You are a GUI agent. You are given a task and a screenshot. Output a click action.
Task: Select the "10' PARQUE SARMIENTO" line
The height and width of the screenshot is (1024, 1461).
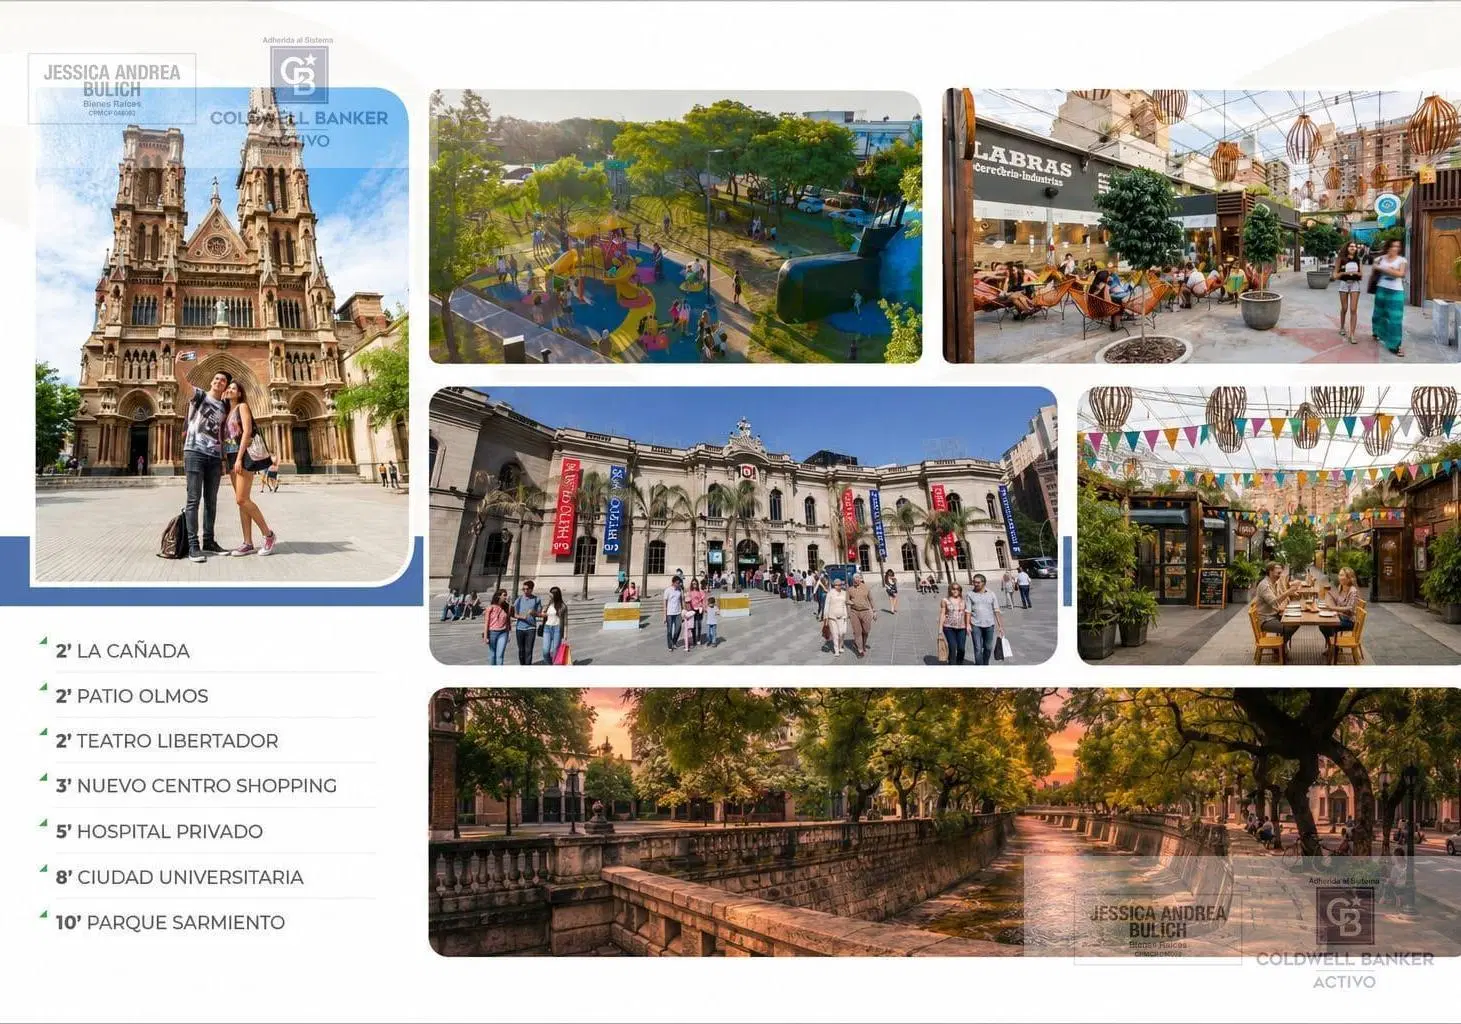(x=170, y=922)
